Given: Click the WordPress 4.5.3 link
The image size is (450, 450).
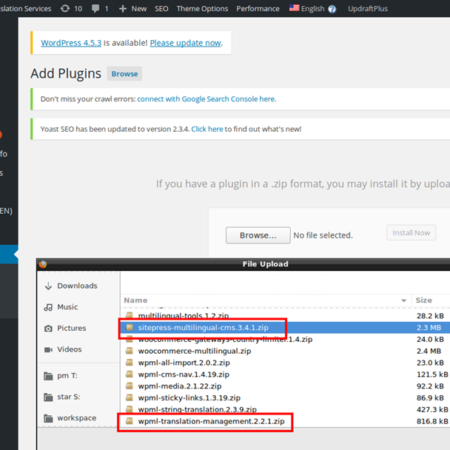Looking at the screenshot, I should [71, 43].
